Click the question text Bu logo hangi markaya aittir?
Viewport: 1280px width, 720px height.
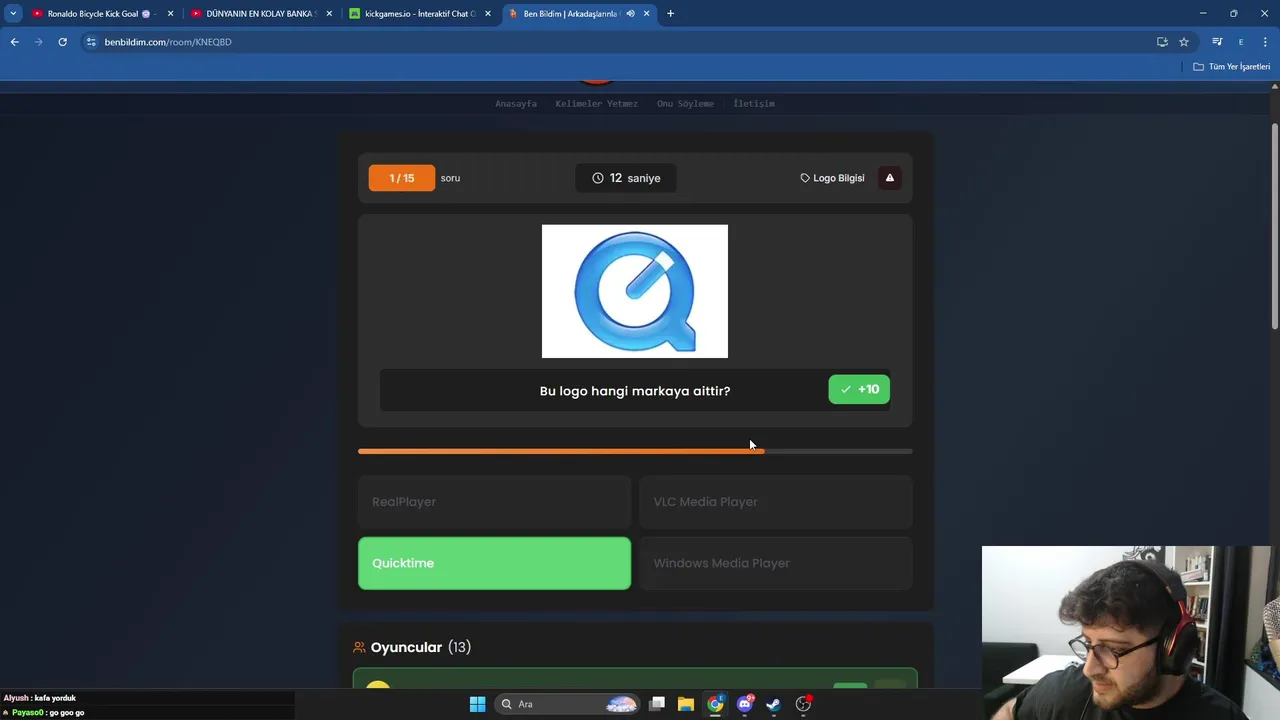(635, 391)
